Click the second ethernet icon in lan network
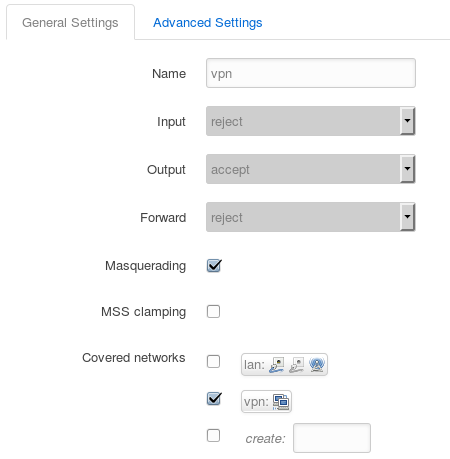 click(x=296, y=365)
